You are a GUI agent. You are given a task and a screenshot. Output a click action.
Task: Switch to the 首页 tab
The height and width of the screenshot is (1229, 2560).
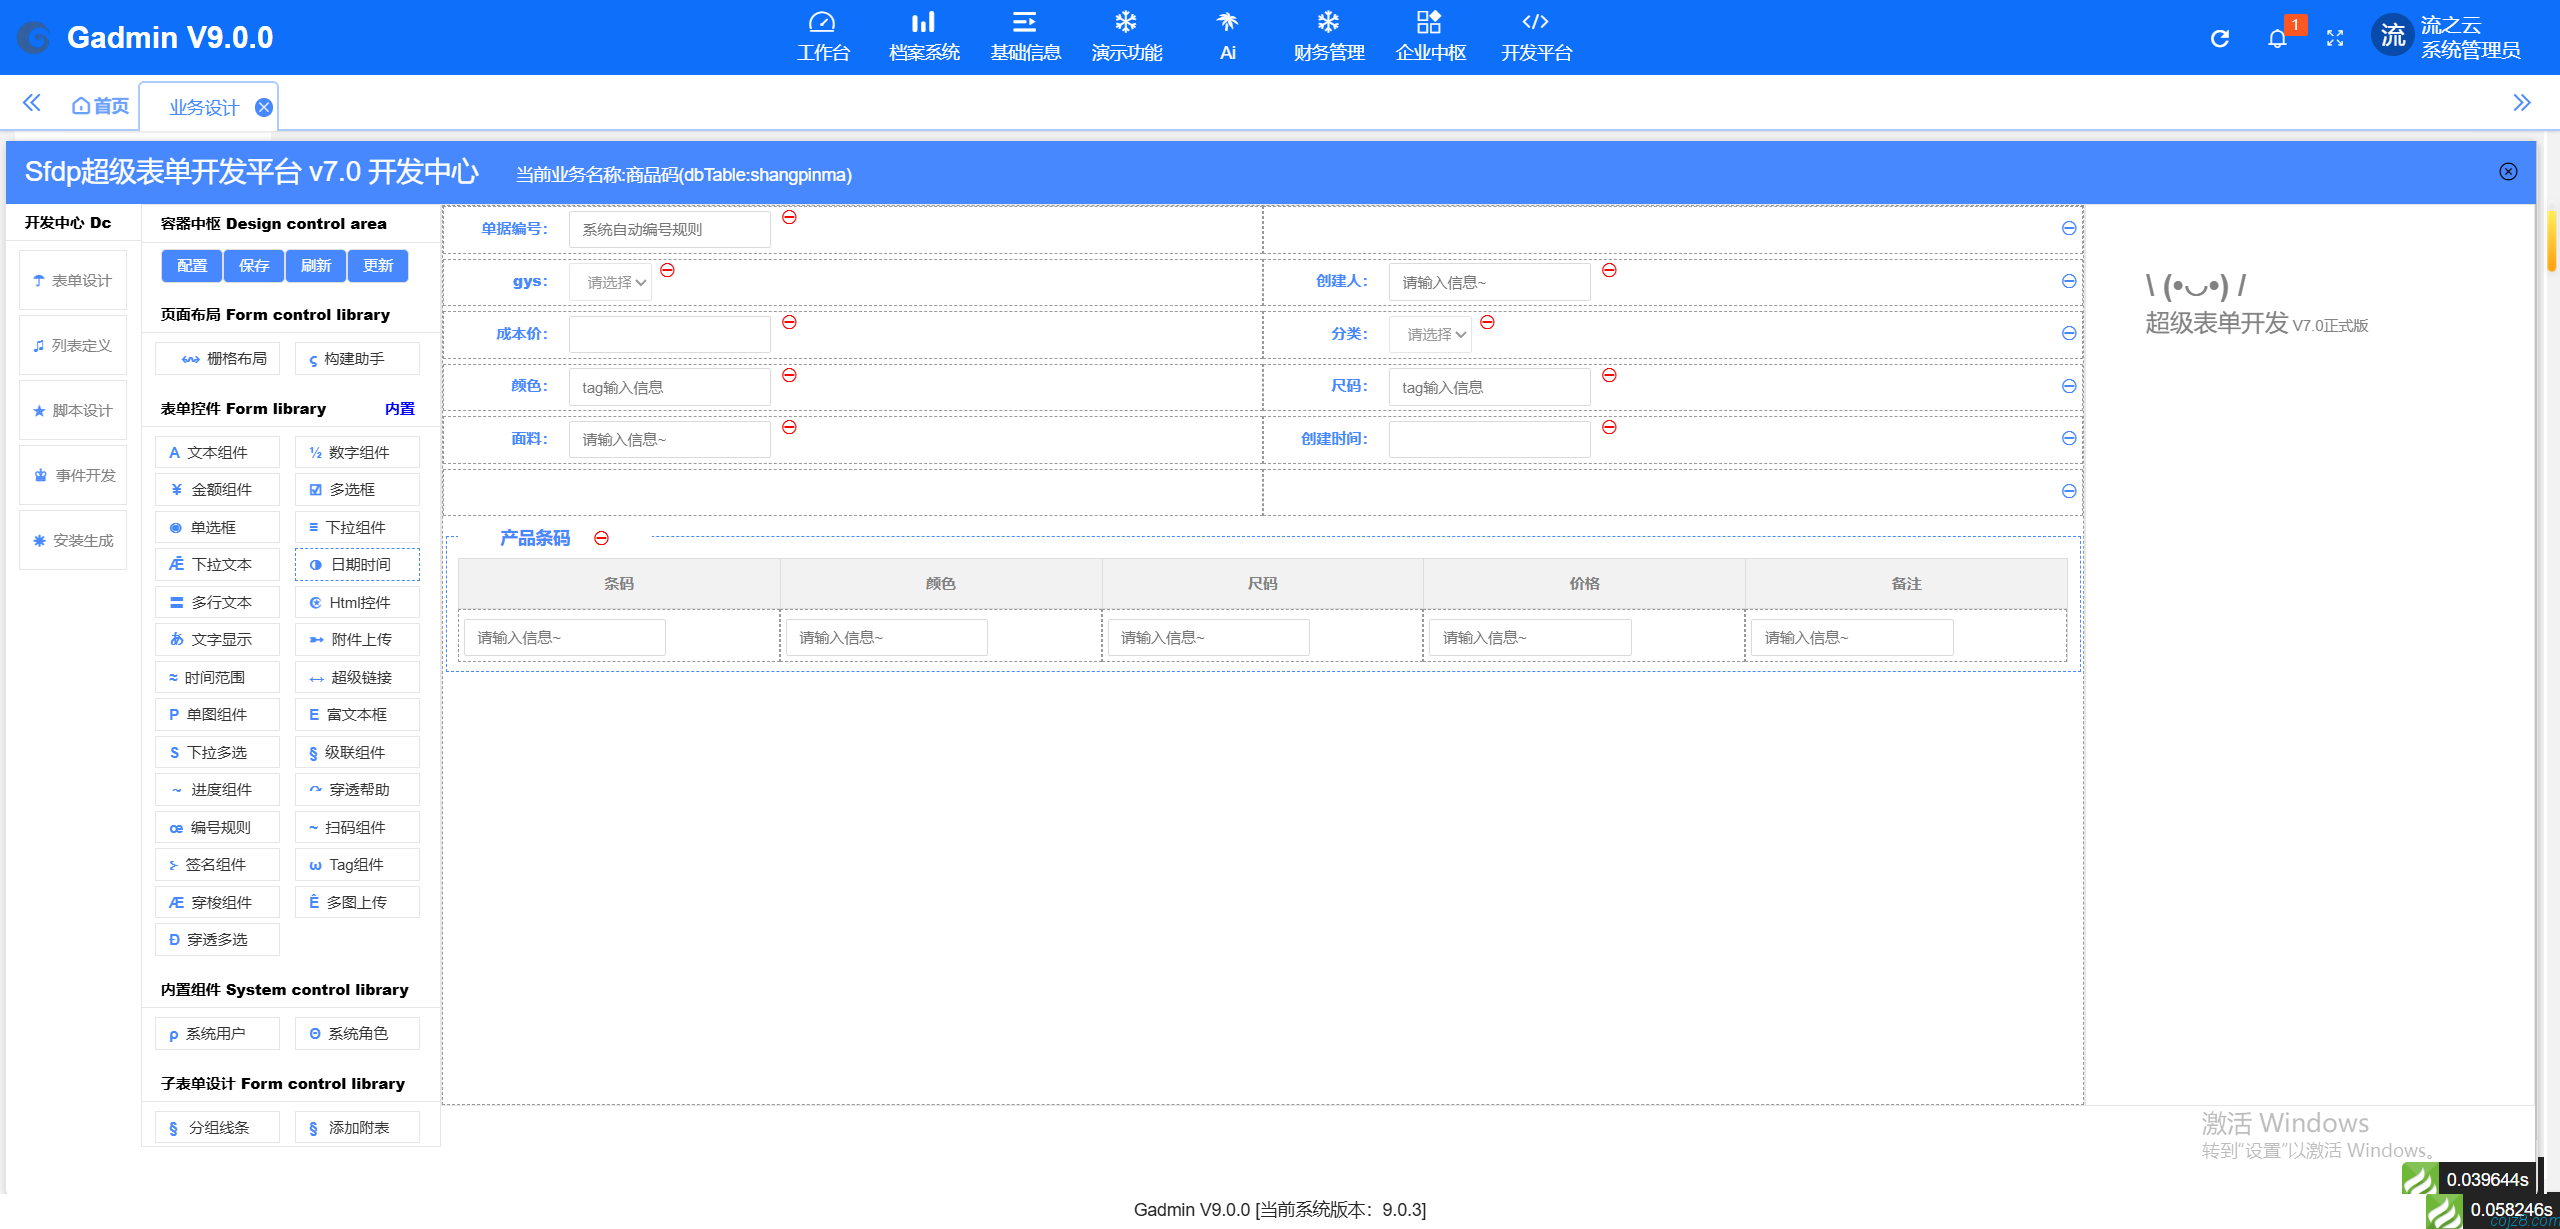pos(101,106)
